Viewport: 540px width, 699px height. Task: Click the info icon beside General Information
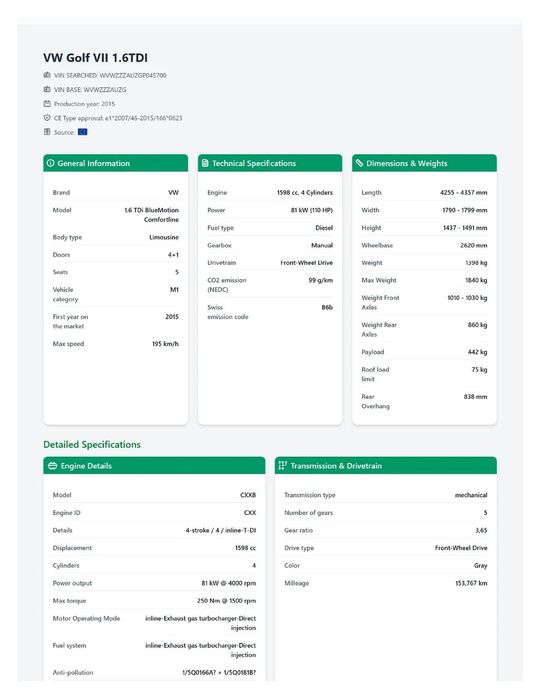[x=50, y=163]
